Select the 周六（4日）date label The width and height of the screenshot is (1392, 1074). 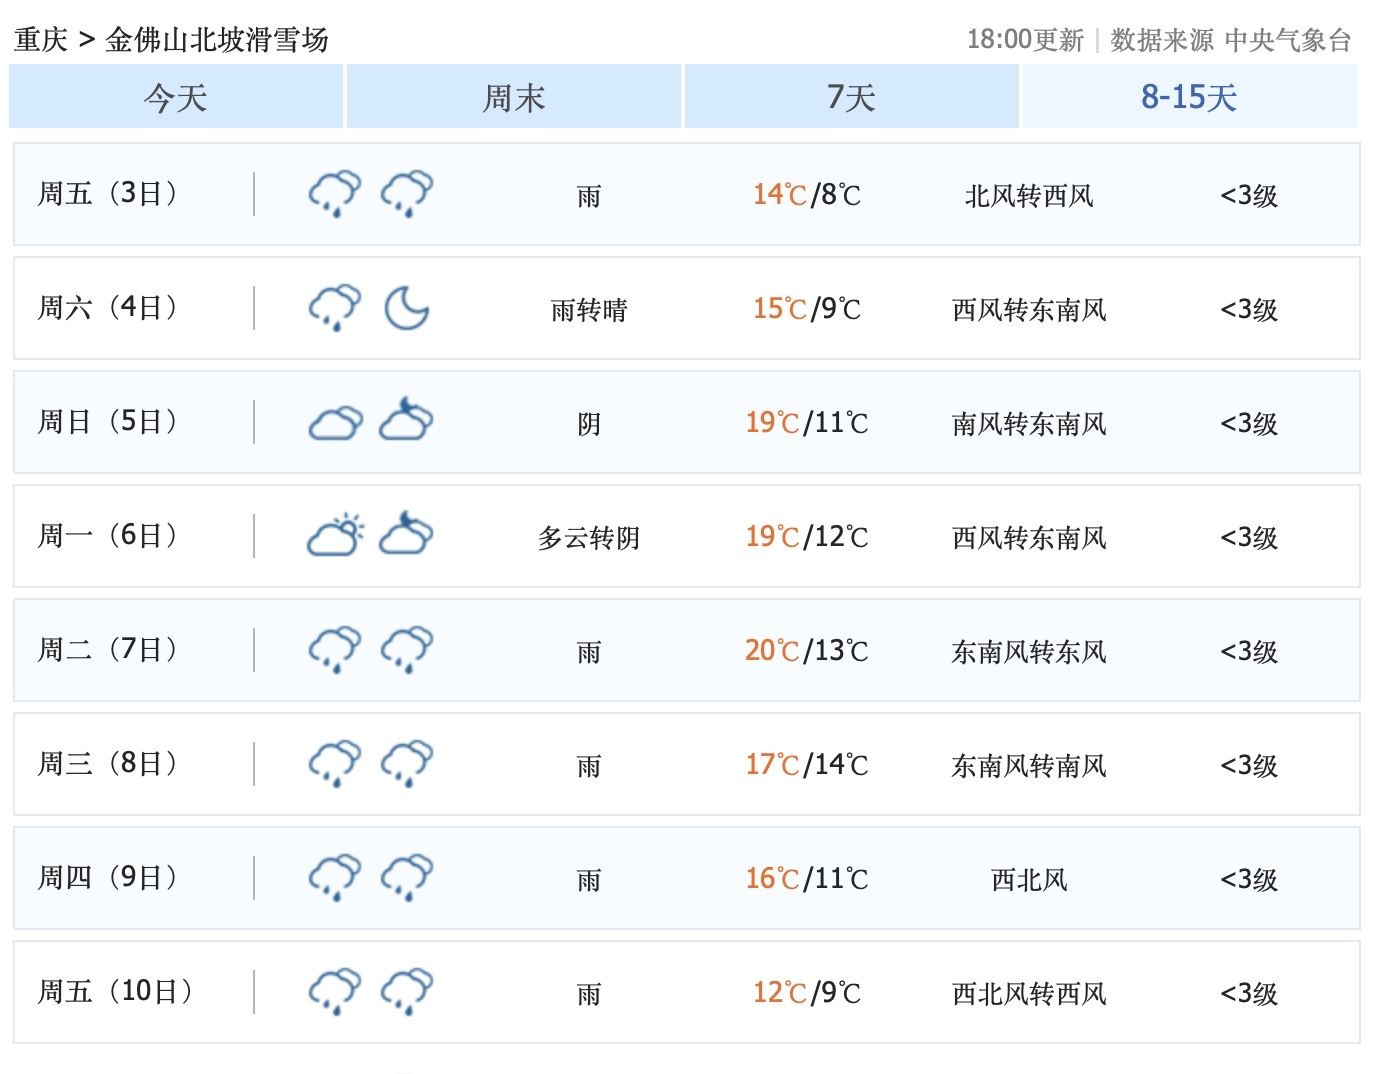coord(108,307)
